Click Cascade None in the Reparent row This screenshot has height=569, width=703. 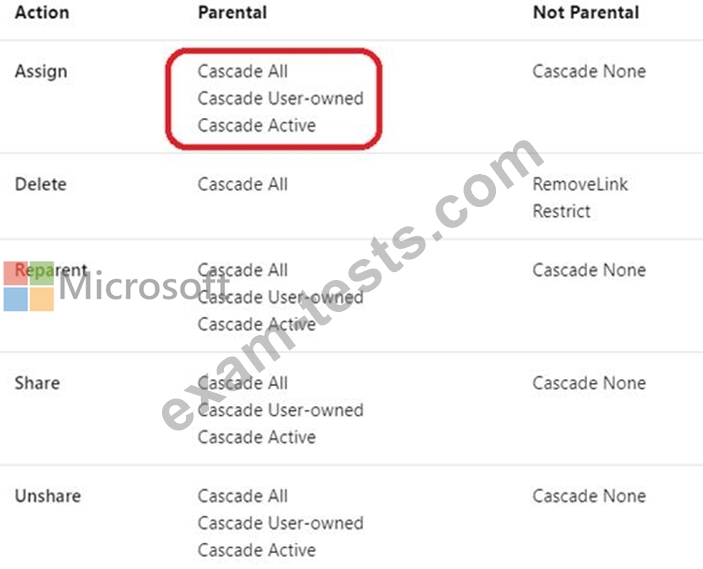pyautogui.click(x=589, y=270)
